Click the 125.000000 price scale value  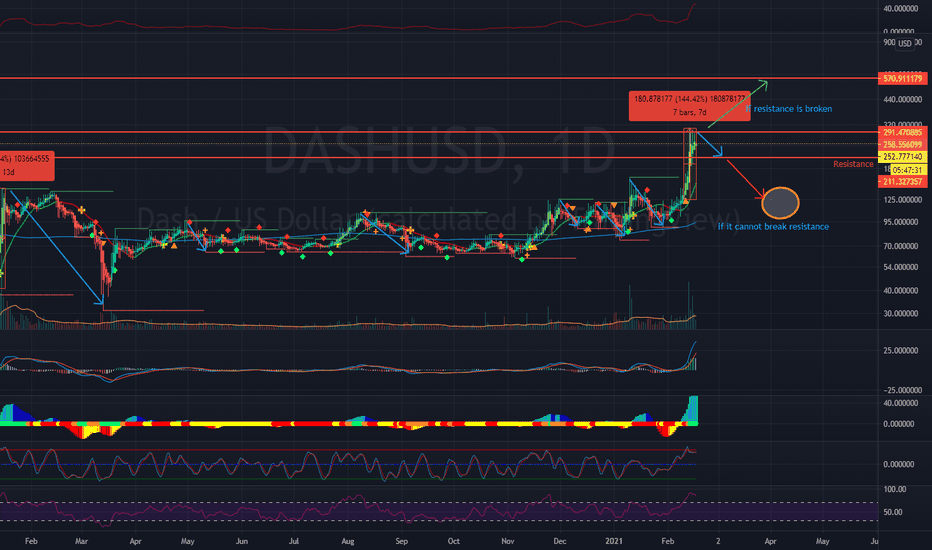coord(902,200)
